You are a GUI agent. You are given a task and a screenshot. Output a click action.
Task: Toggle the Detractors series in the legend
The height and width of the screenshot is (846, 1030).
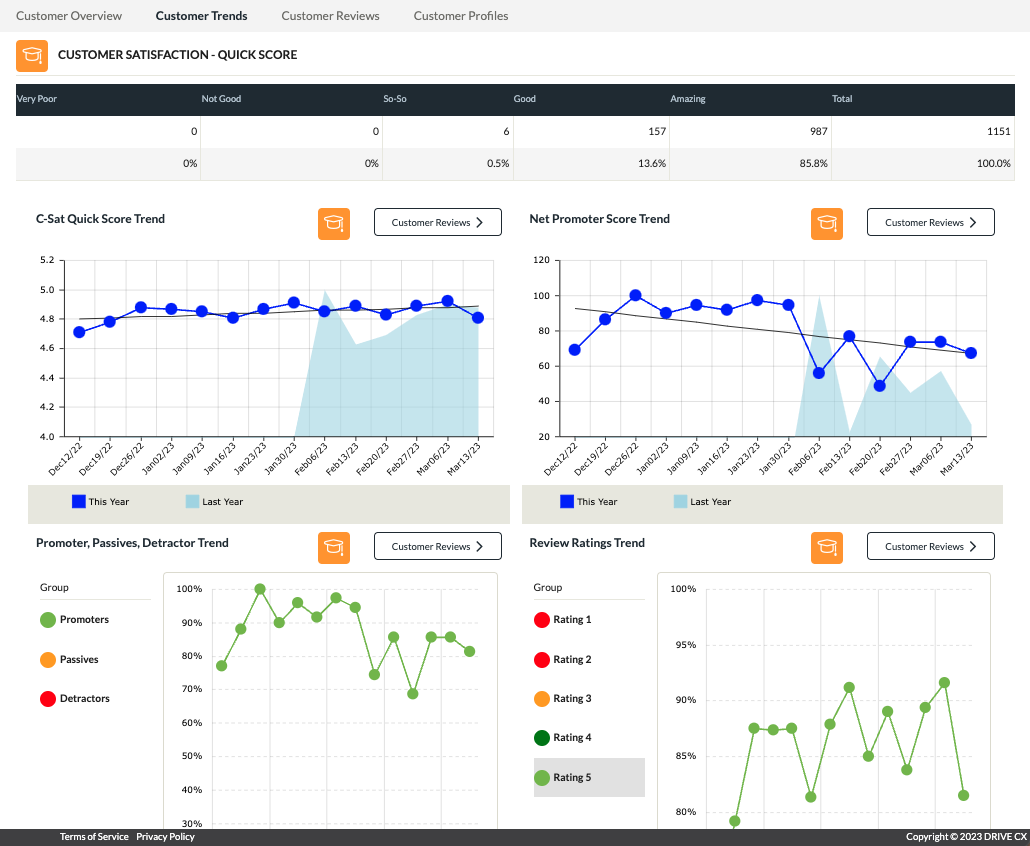point(75,699)
